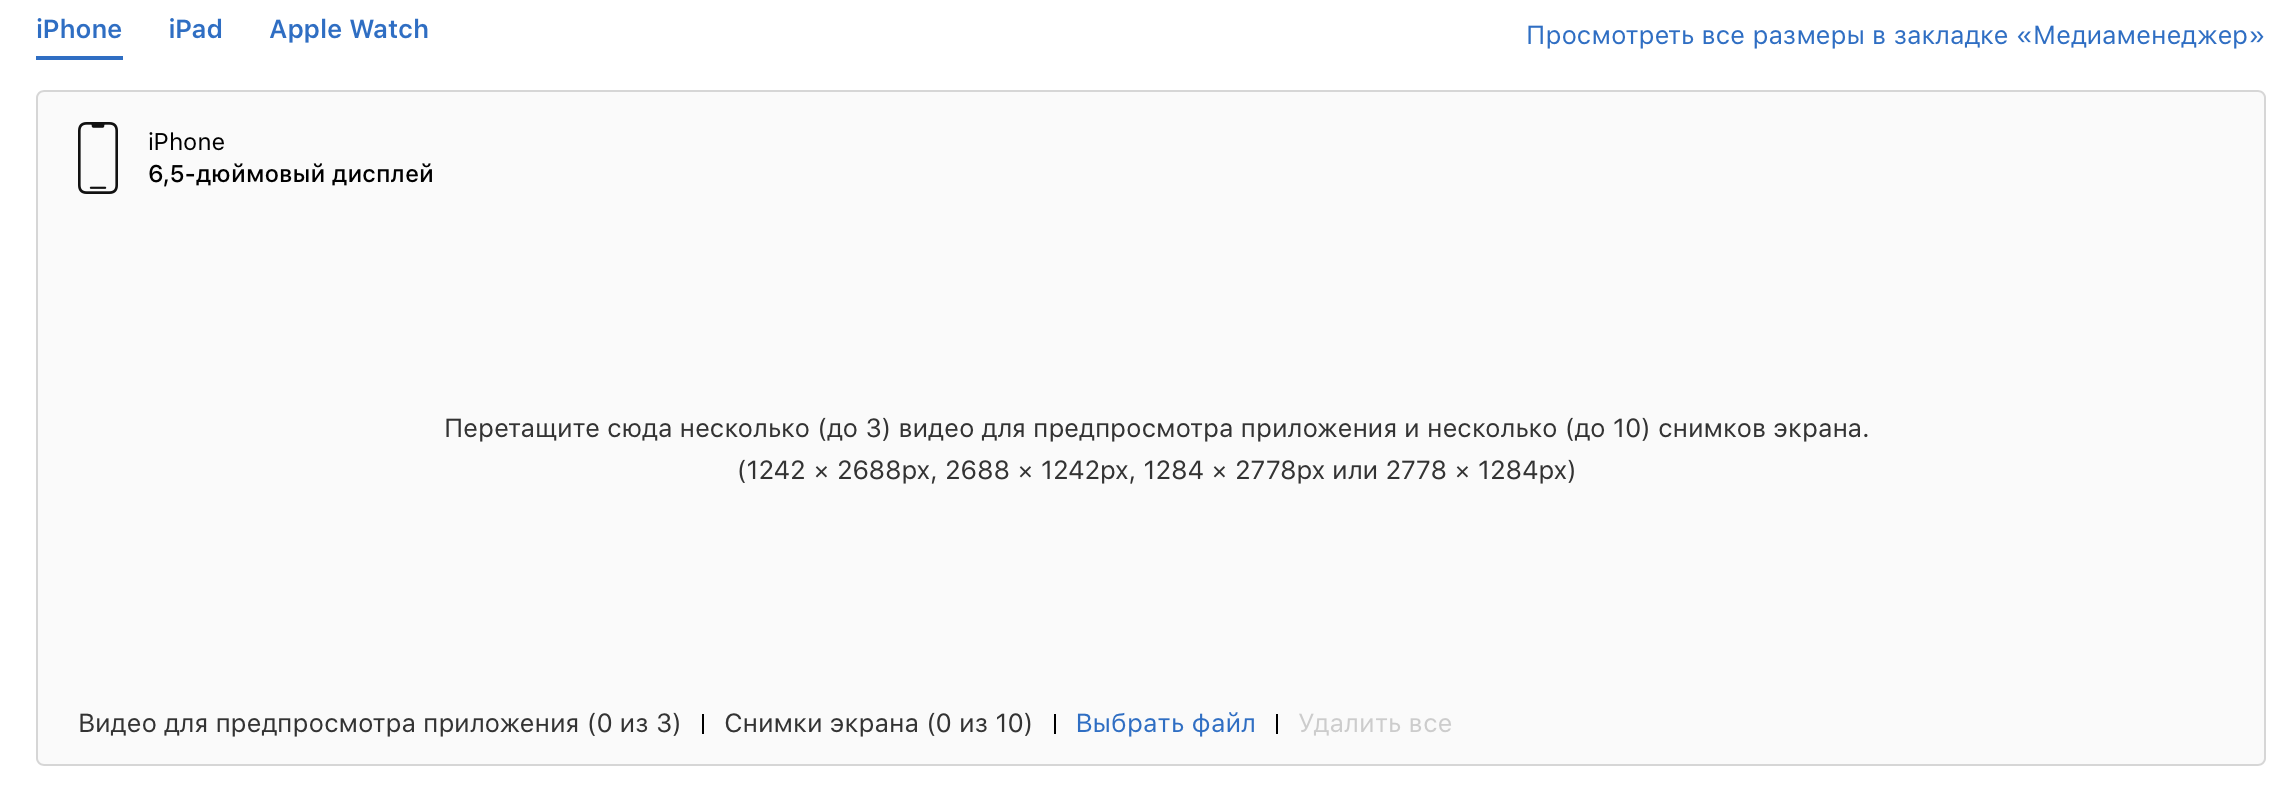Screen dimensions: 2282x800
Task: Click «Выбрать файл» to upload a file
Action: (x=1166, y=723)
